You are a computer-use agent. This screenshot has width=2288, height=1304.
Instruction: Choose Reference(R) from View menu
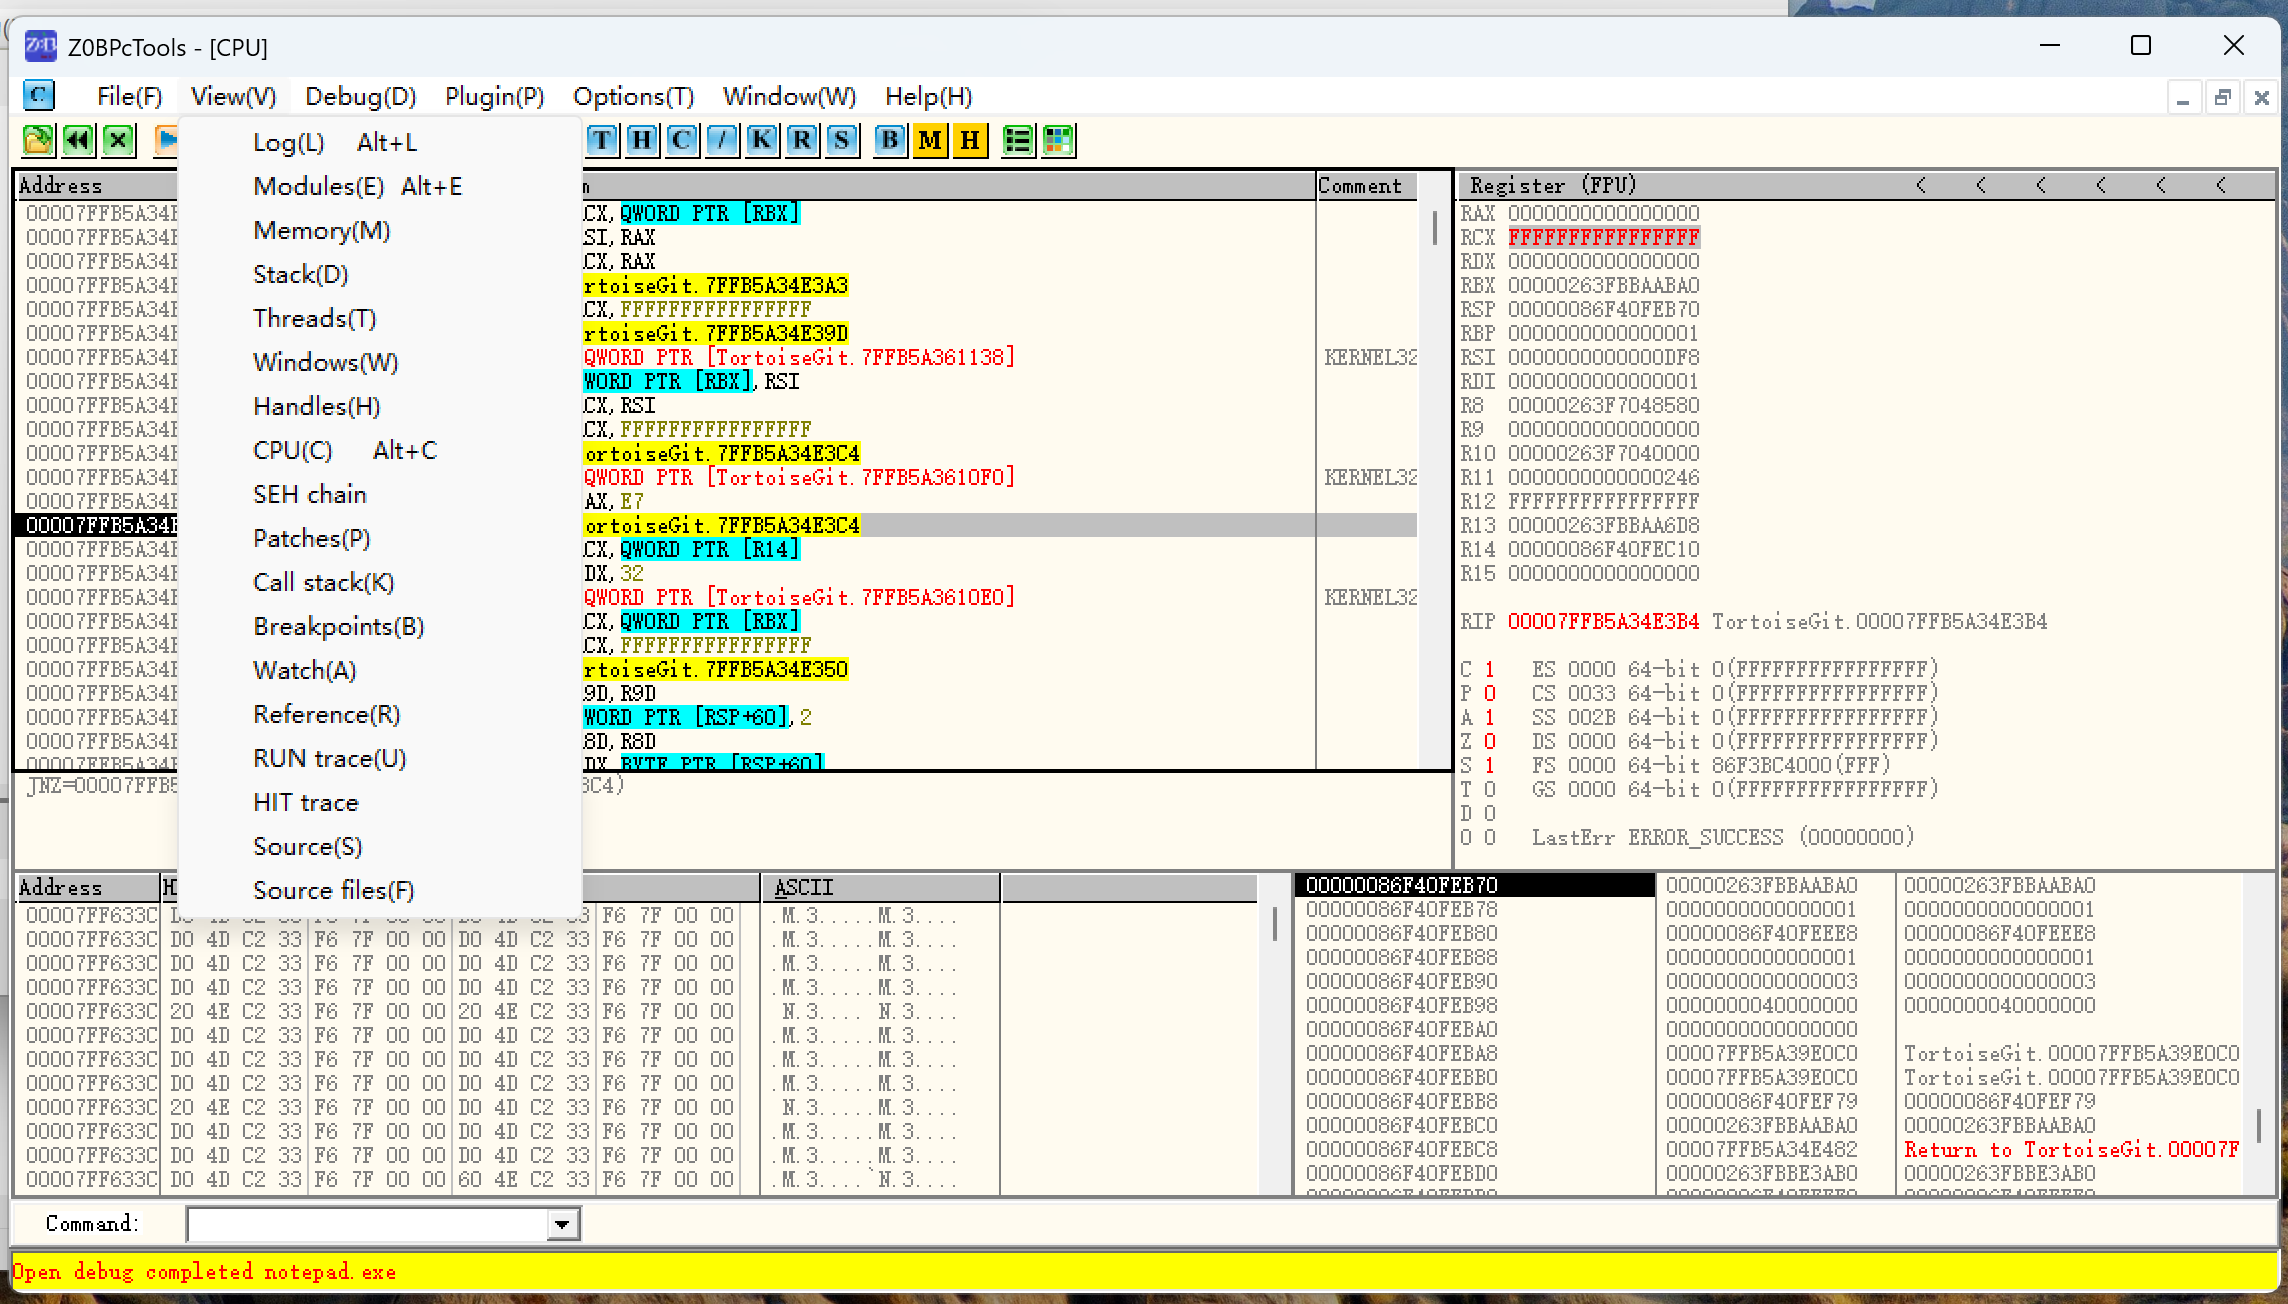point(380,714)
